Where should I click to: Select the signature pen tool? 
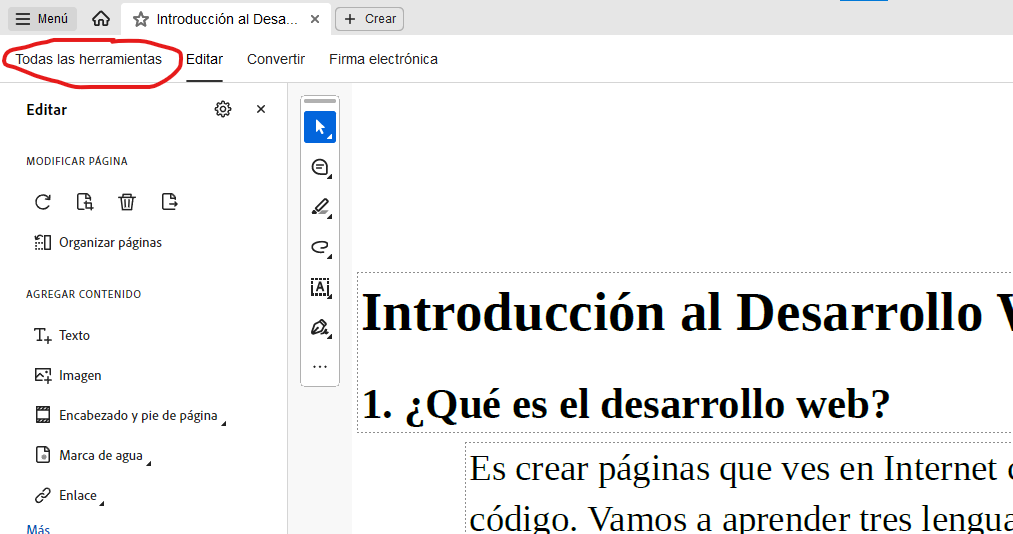coord(320,327)
